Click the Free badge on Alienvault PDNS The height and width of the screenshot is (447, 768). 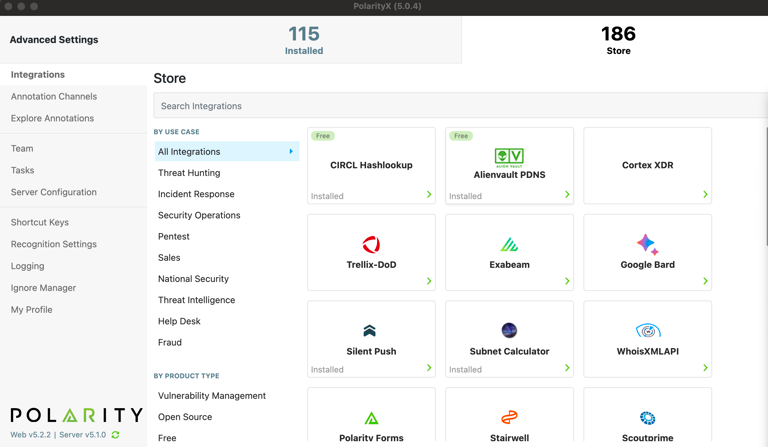point(461,136)
